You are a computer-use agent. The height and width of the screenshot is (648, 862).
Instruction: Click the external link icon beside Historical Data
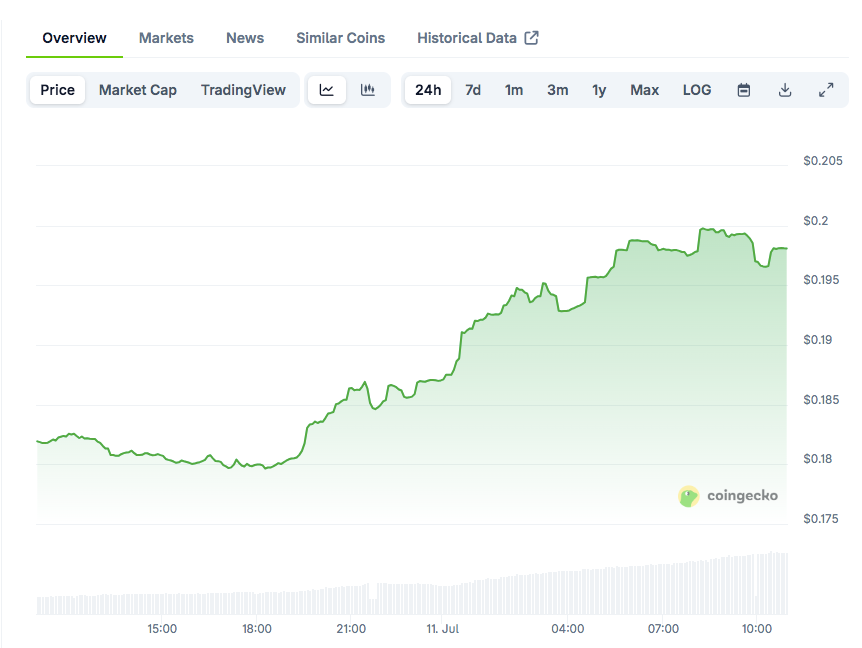[x=532, y=38]
